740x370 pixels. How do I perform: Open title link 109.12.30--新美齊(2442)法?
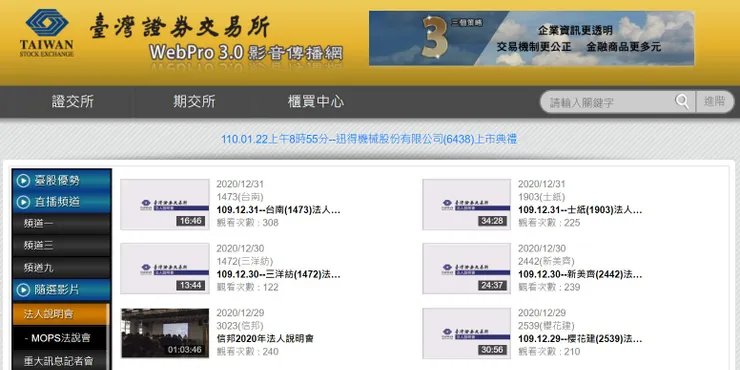[580, 274]
